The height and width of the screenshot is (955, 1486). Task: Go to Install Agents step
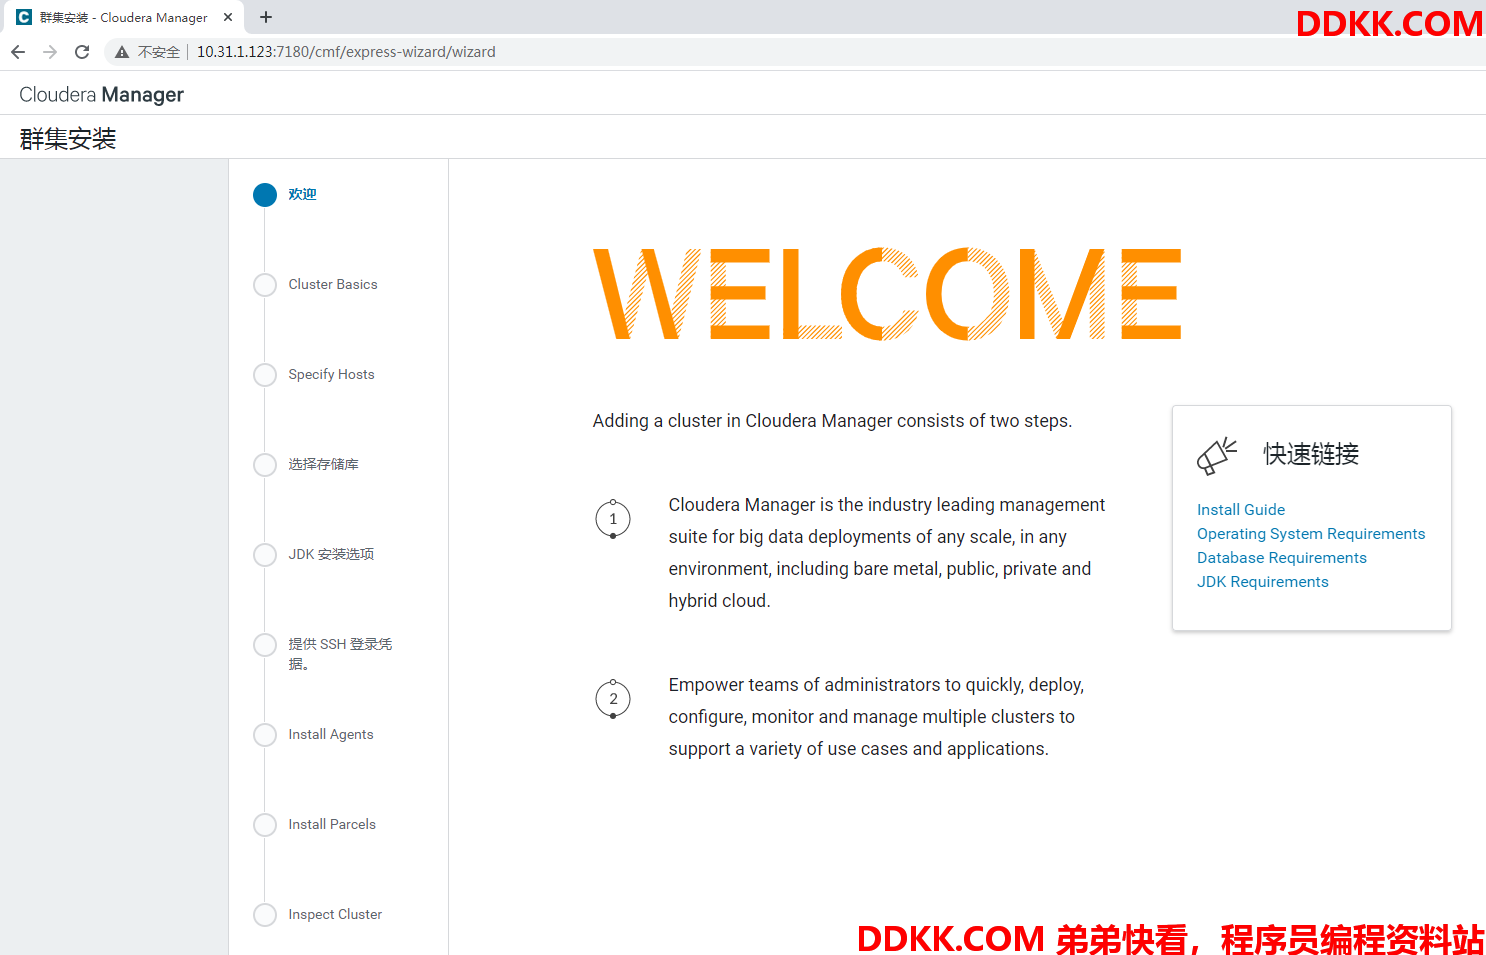pos(331,735)
